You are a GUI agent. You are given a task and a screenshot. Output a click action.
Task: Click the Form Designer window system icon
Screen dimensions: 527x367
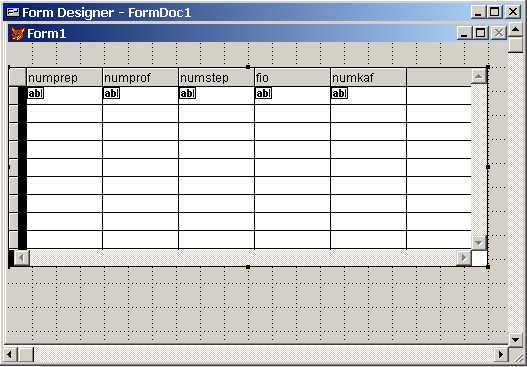13,12
